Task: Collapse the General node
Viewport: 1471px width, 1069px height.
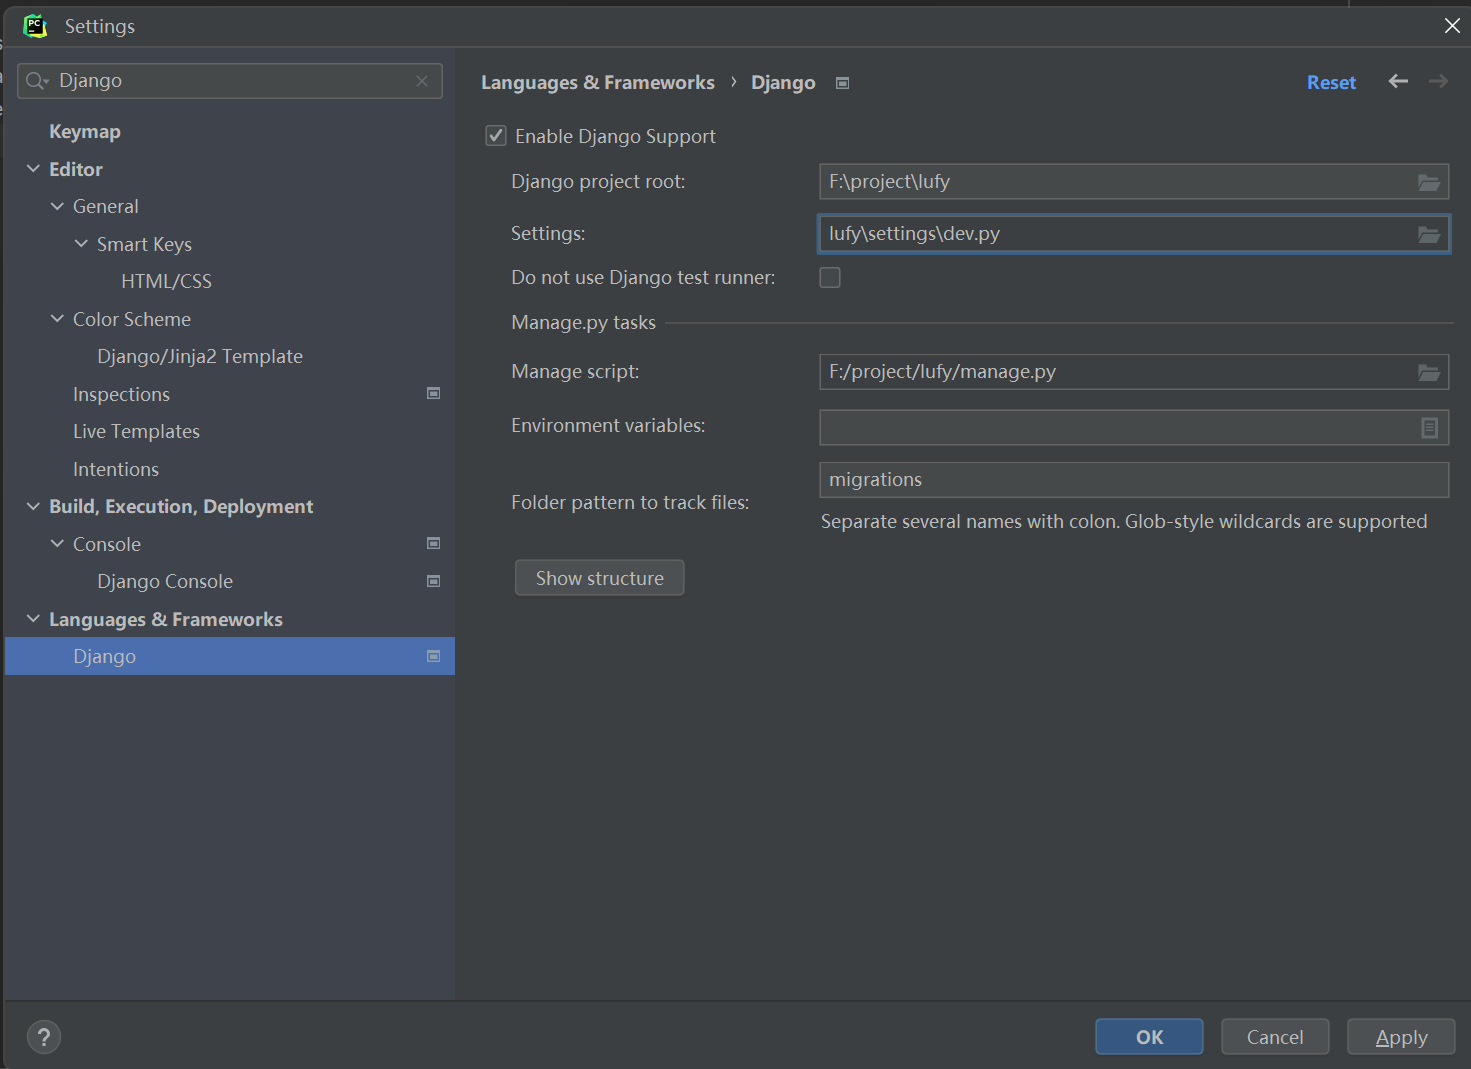Action: tap(57, 206)
